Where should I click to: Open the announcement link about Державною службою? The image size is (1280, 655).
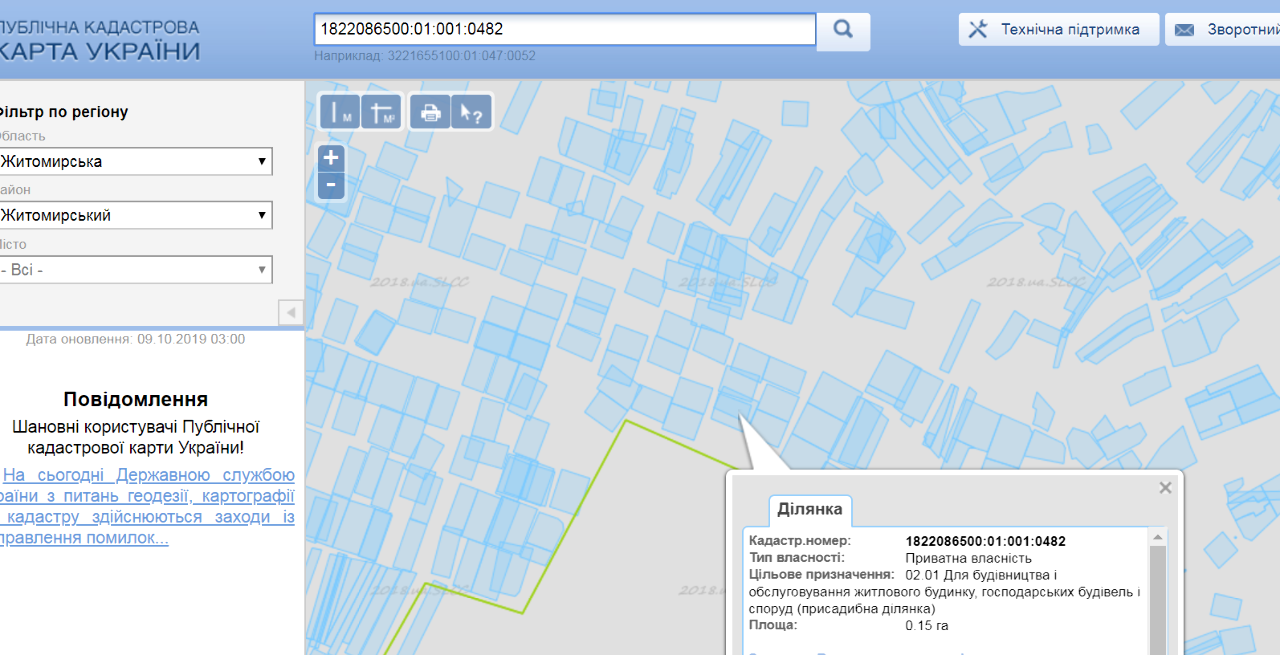pyautogui.click(x=147, y=506)
